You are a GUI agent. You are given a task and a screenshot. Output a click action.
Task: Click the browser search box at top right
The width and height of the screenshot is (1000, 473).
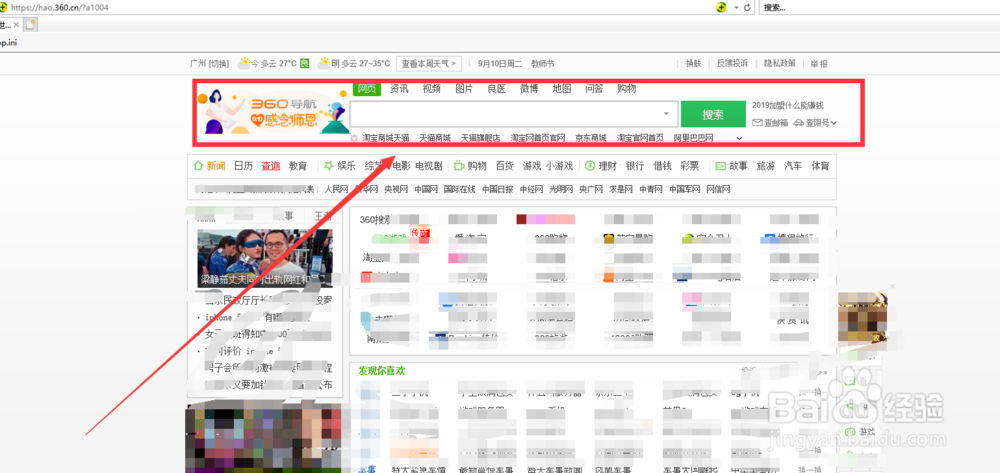pyautogui.click(x=880, y=8)
